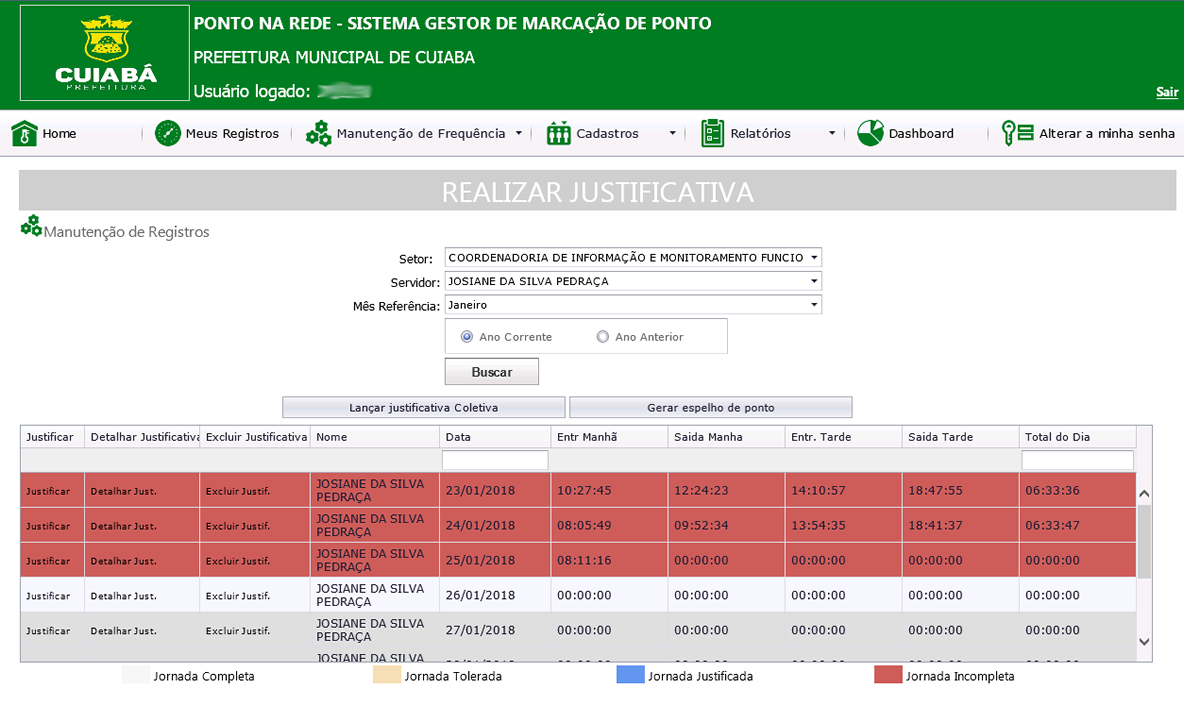Select the Ano Anterior radio button
1184x706 pixels.
603,337
